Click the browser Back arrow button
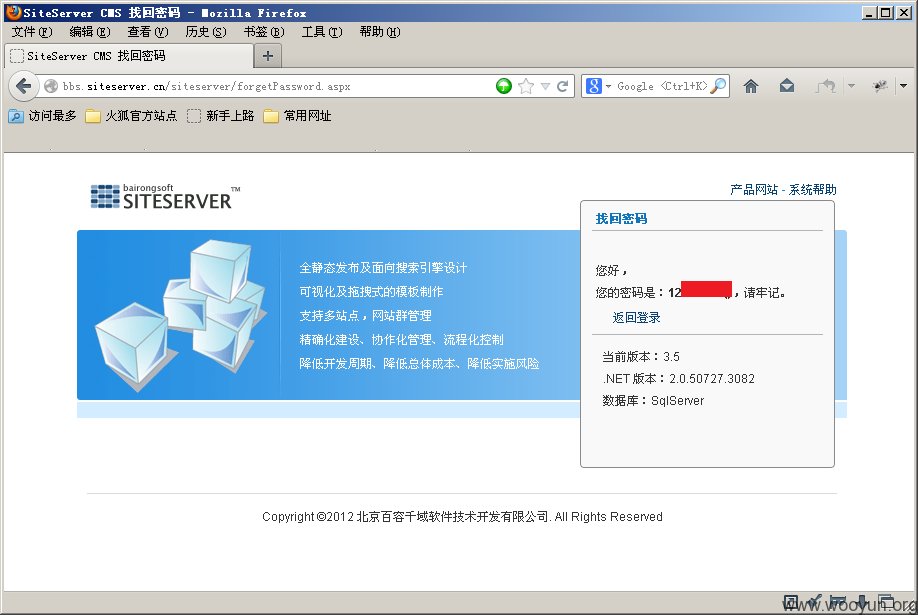The image size is (918, 615). click(23, 86)
